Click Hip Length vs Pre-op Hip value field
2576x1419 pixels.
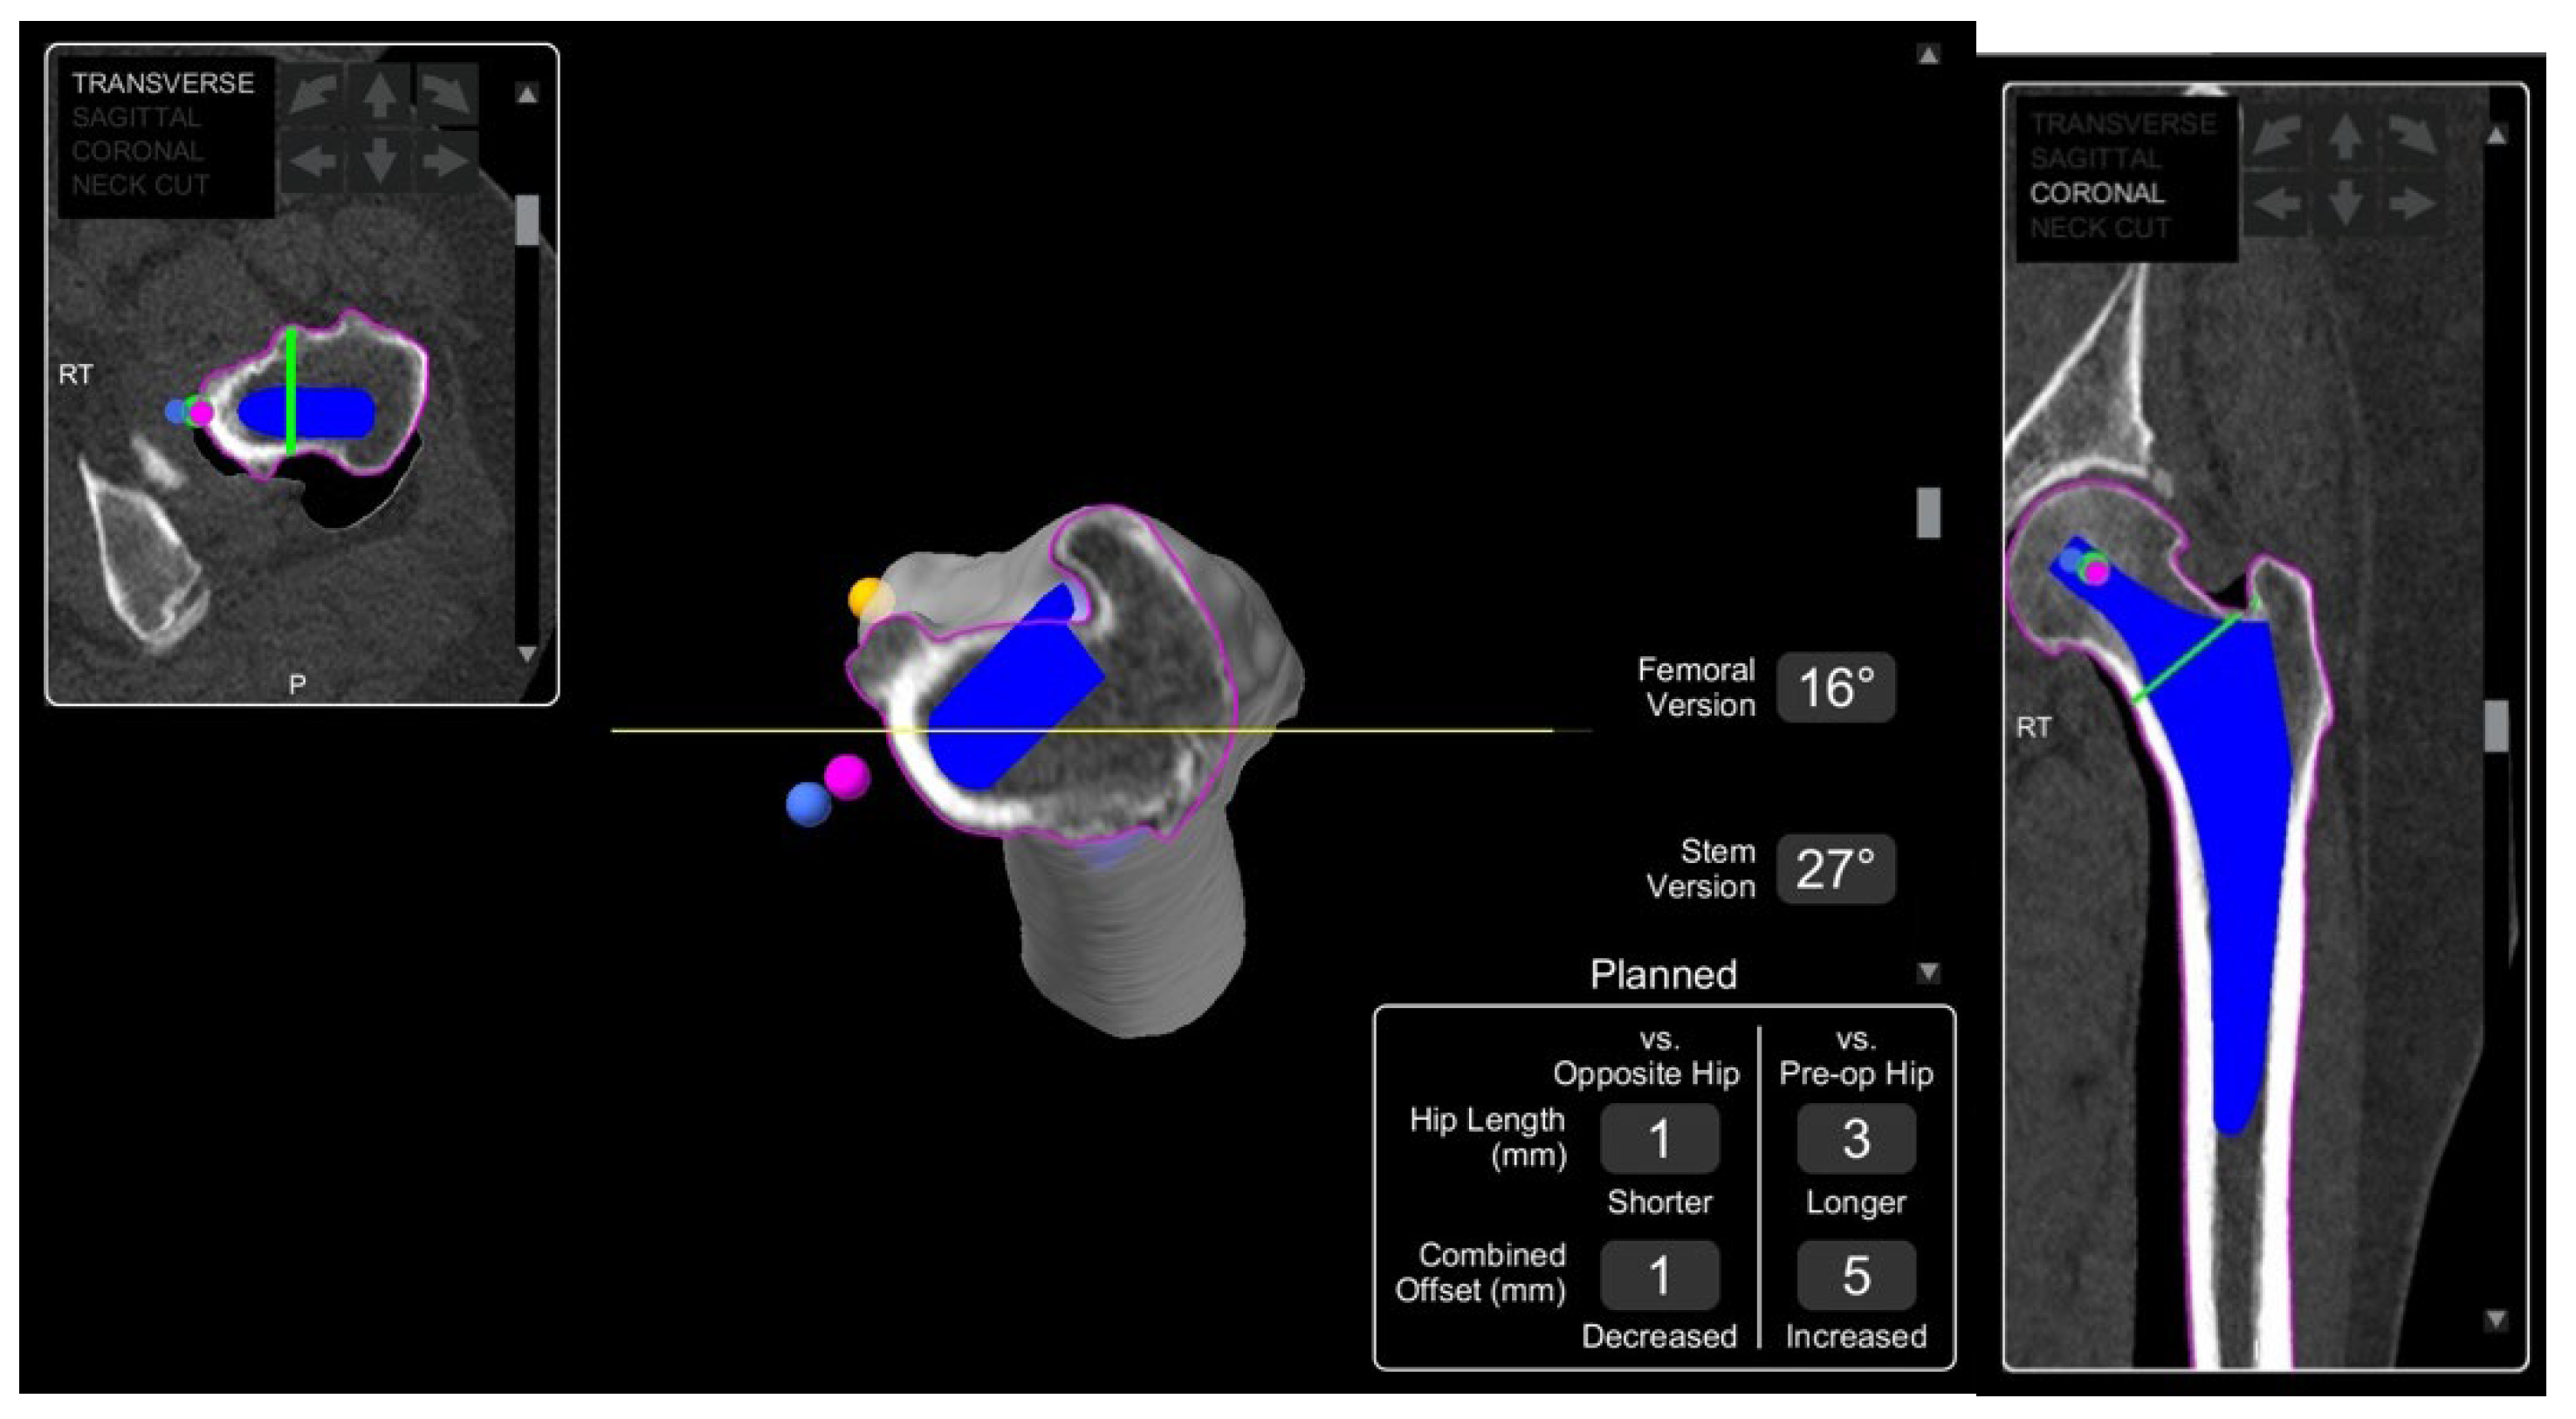(1856, 1139)
